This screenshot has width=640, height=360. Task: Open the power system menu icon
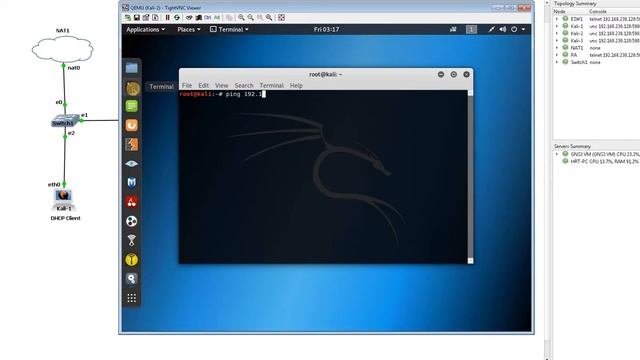[x=514, y=29]
